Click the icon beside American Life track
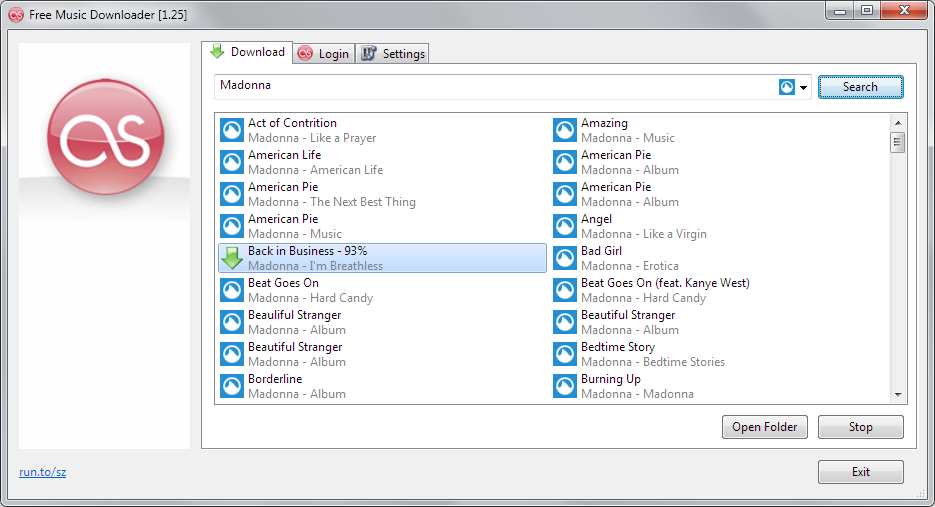 [x=232, y=162]
